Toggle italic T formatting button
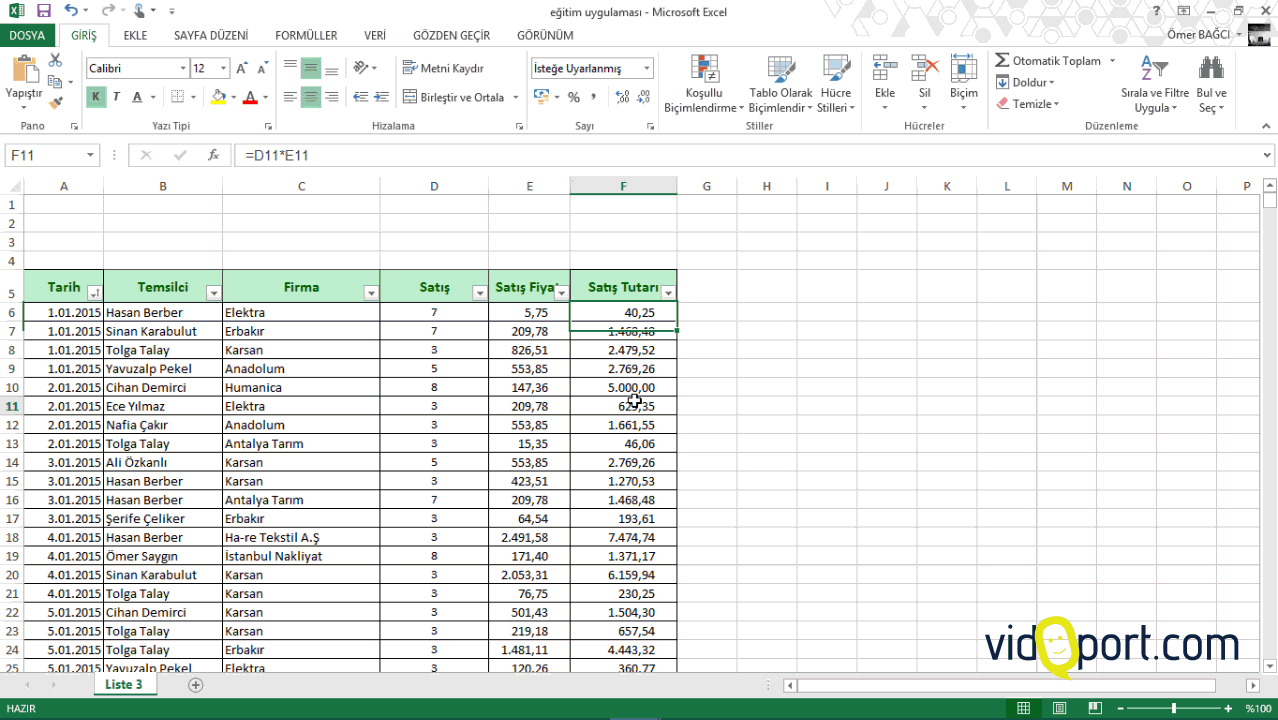Viewport: 1278px width, 720px height. click(x=116, y=97)
